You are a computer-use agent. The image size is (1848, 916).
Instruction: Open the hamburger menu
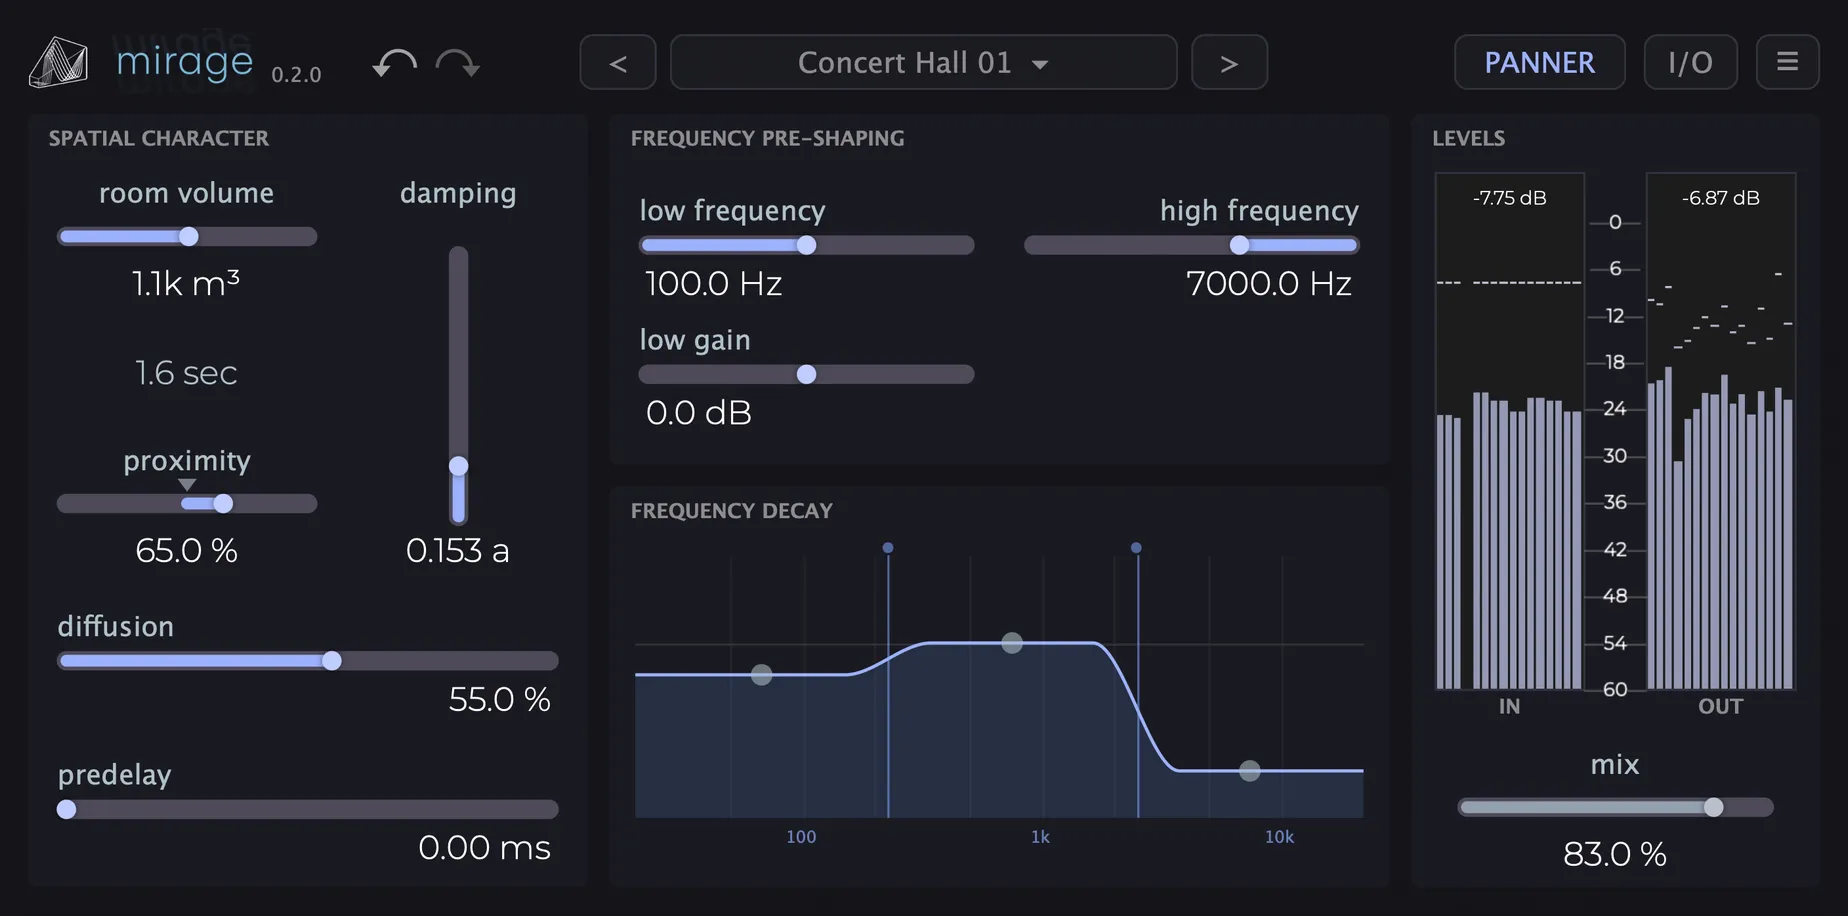(x=1787, y=62)
